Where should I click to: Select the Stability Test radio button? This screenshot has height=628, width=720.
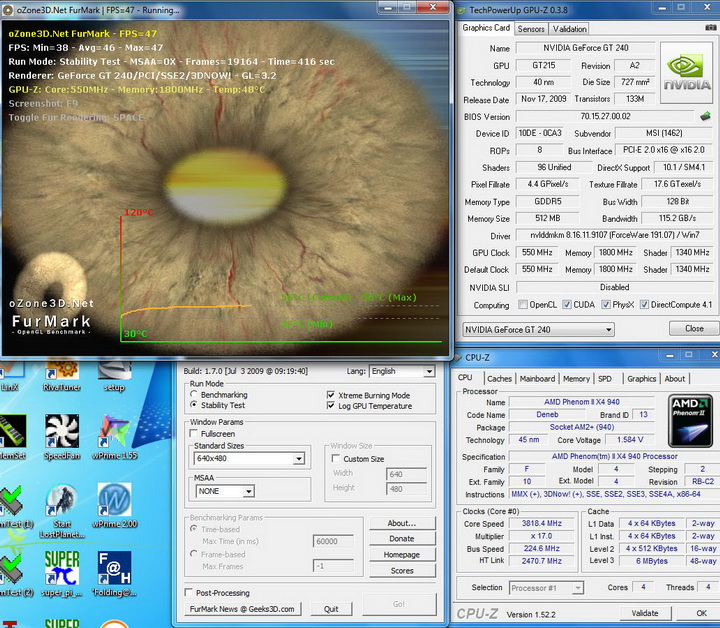[x=194, y=405]
